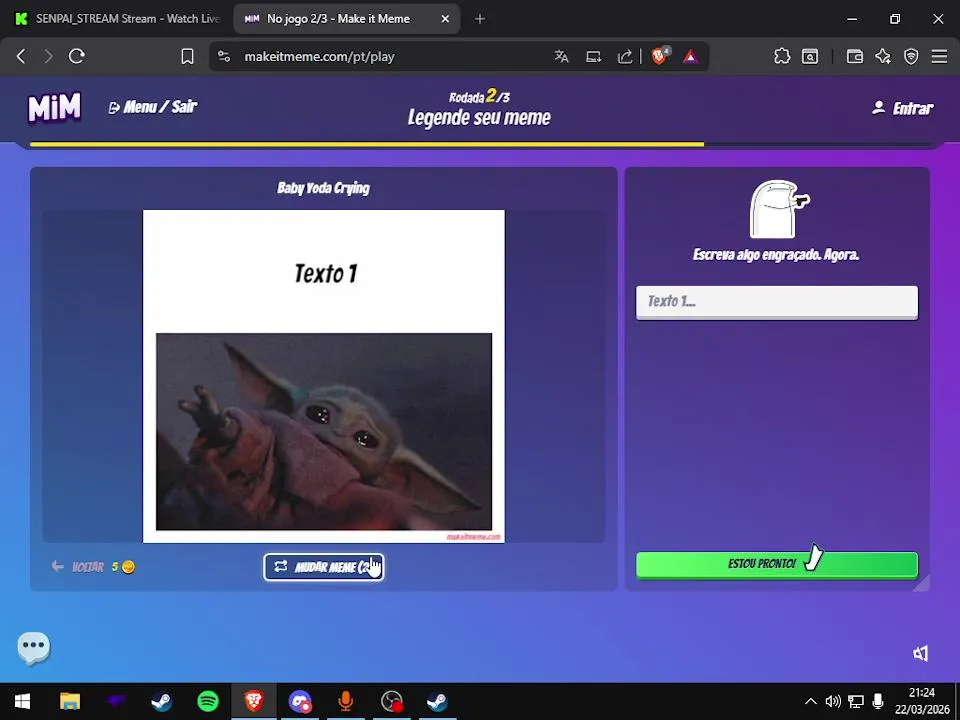Viewport: 960px width, 720px height.
Task: Open Brave Rewards triangle icon
Action: pos(691,56)
